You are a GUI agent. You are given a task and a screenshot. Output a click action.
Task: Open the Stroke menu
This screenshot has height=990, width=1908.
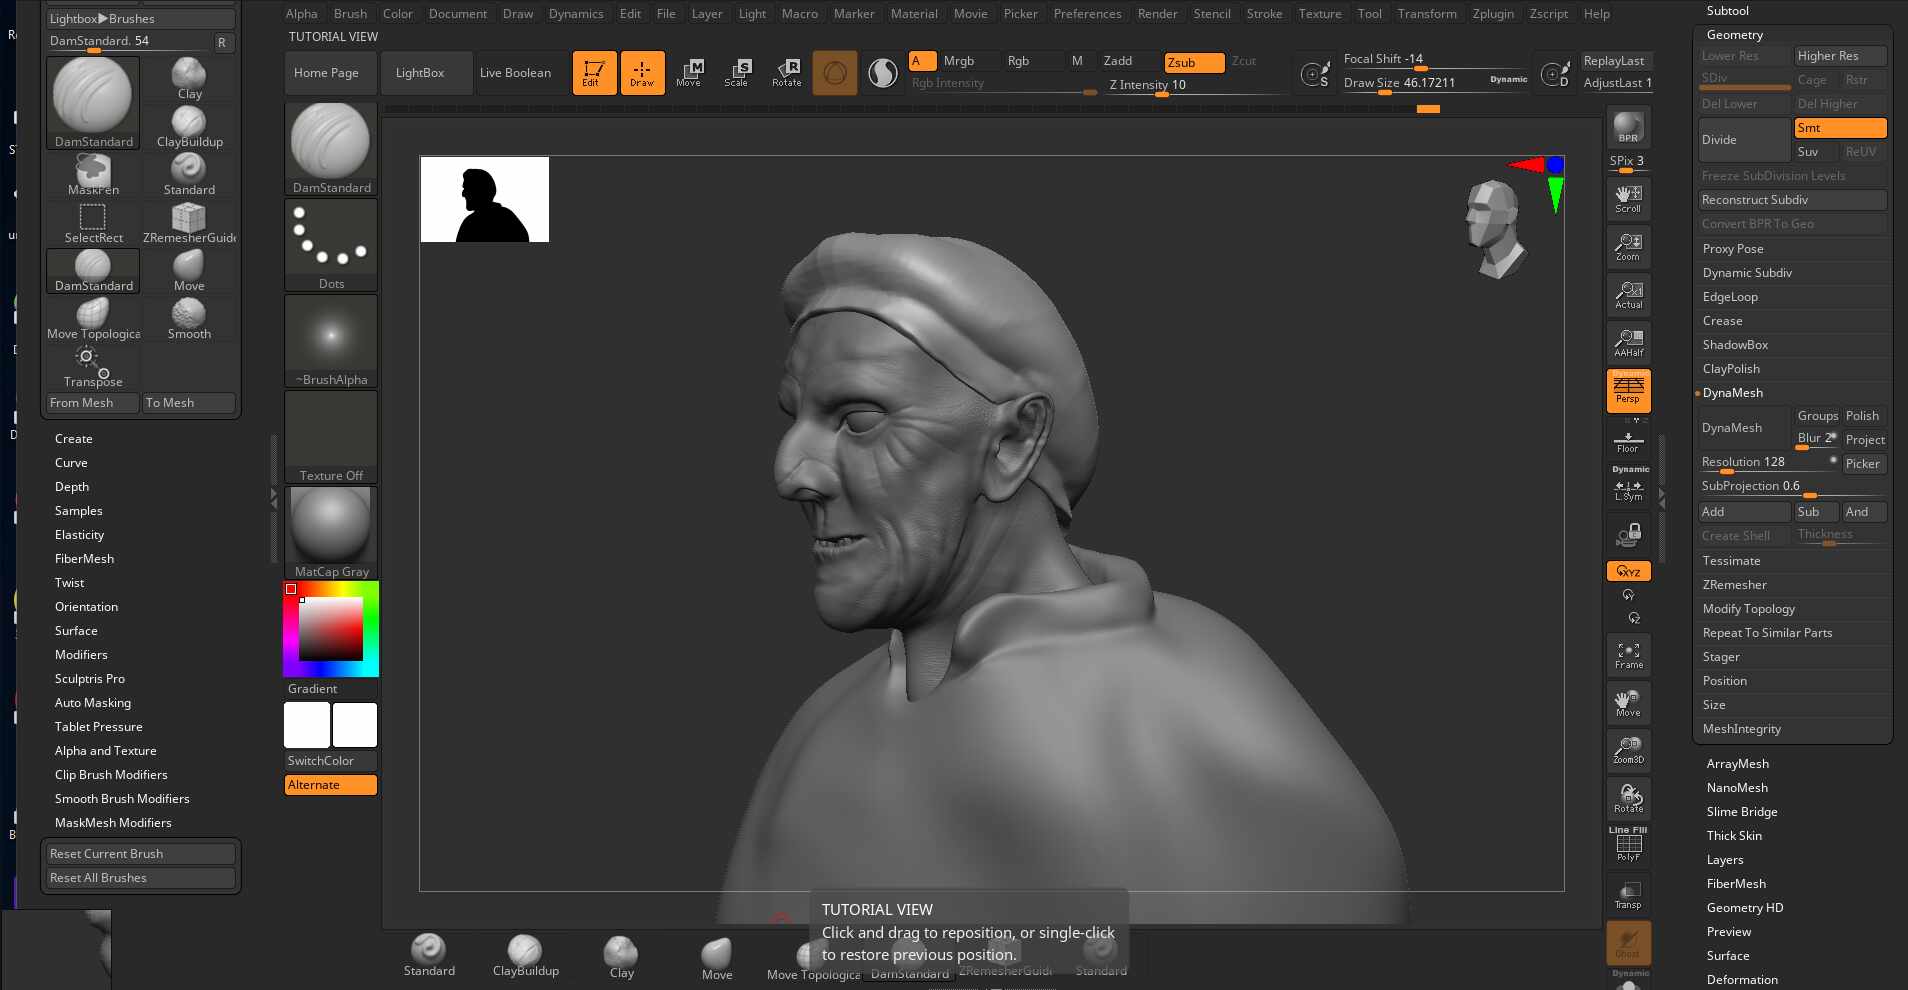[x=1264, y=14]
